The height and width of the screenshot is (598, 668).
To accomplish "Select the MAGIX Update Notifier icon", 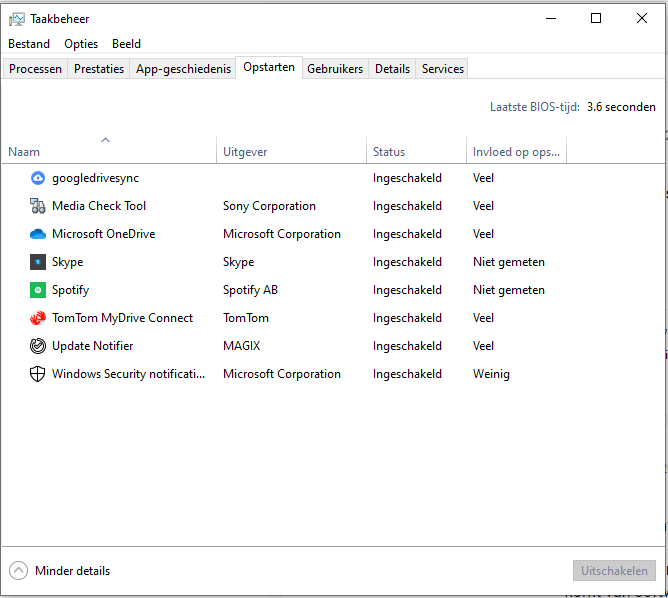I will (38, 346).
